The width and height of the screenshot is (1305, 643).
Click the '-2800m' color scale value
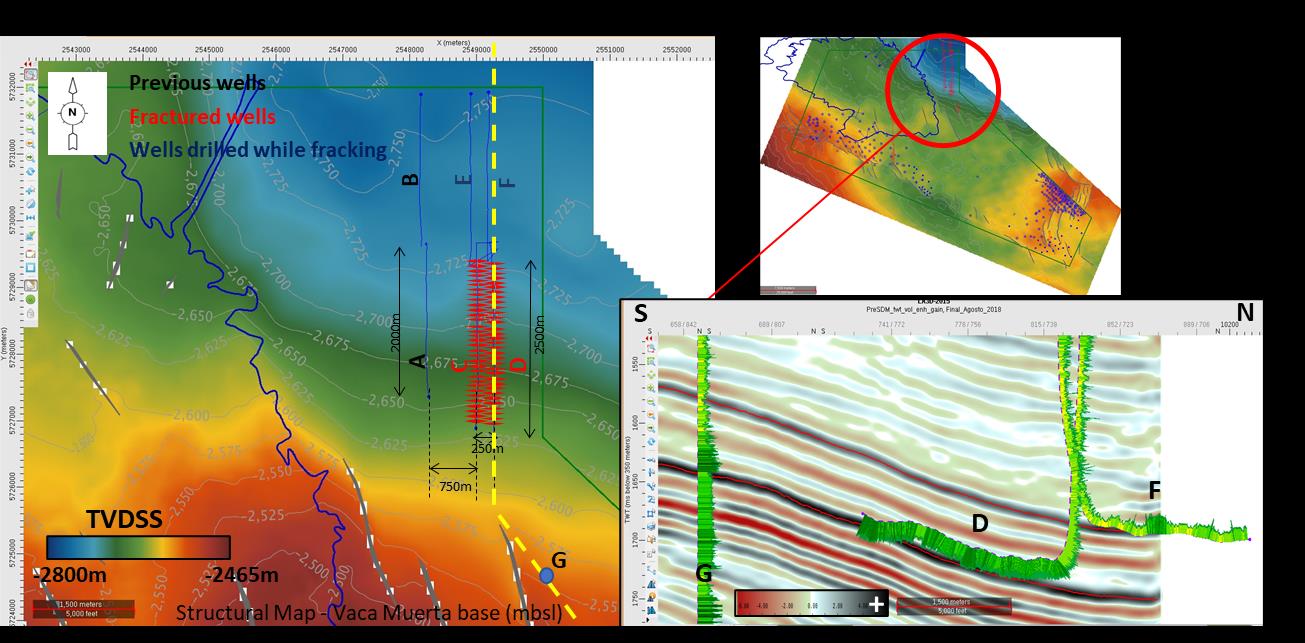[71, 575]
